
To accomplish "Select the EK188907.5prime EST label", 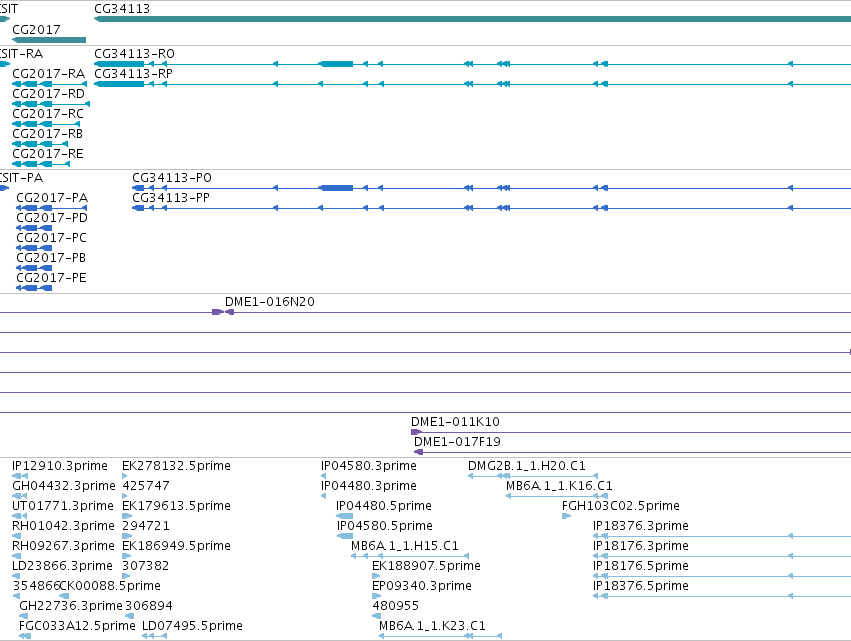I will tap(426, 567).
